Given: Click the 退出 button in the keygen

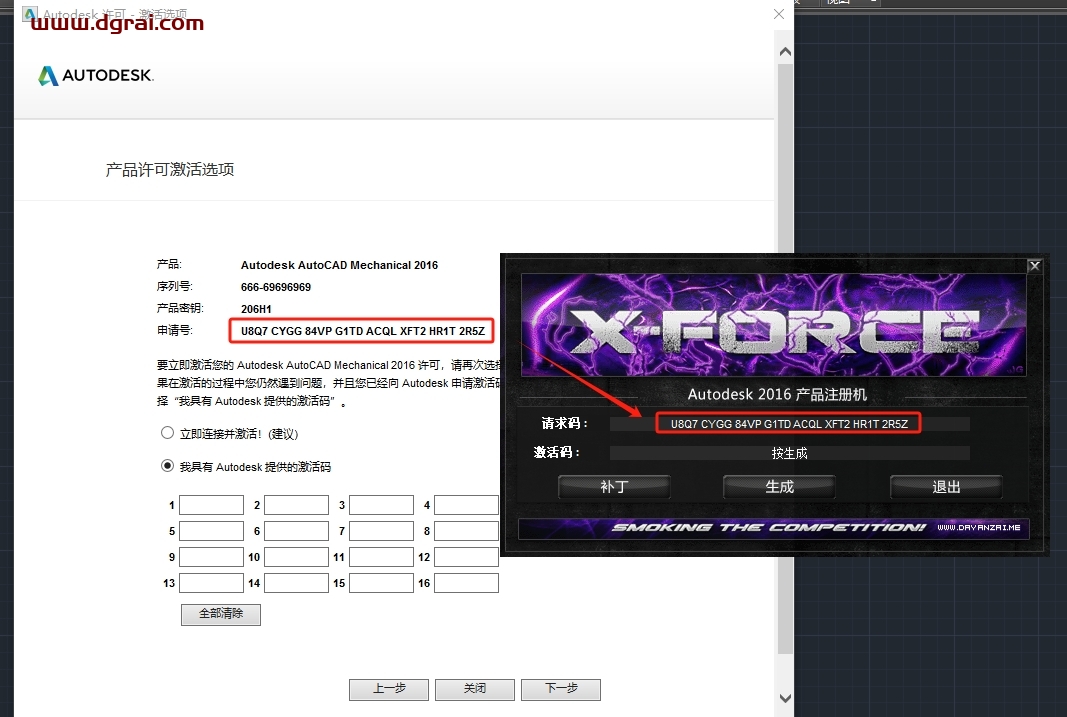Looking at the screenshot, I should tap(945, 487).
